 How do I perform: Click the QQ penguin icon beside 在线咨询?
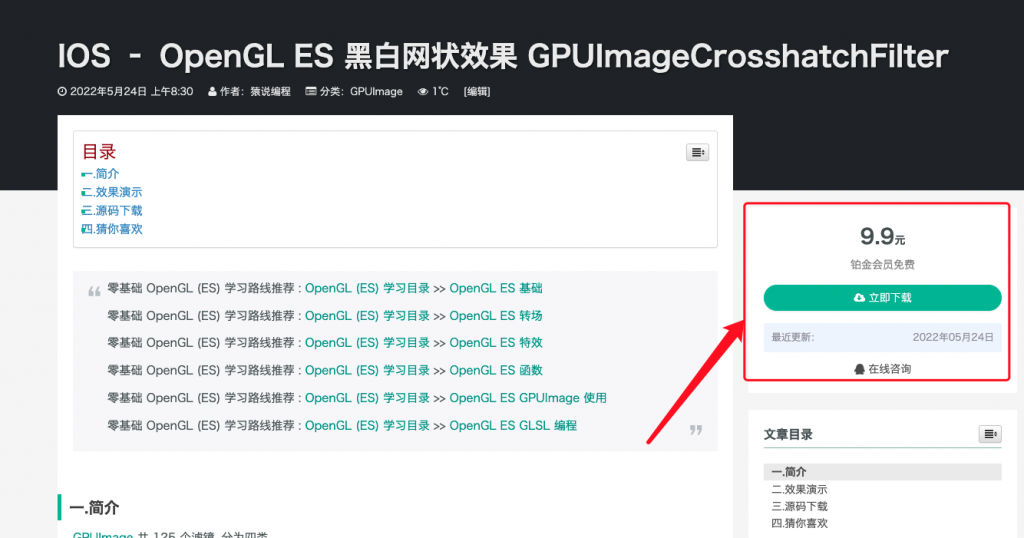(859, 369)
